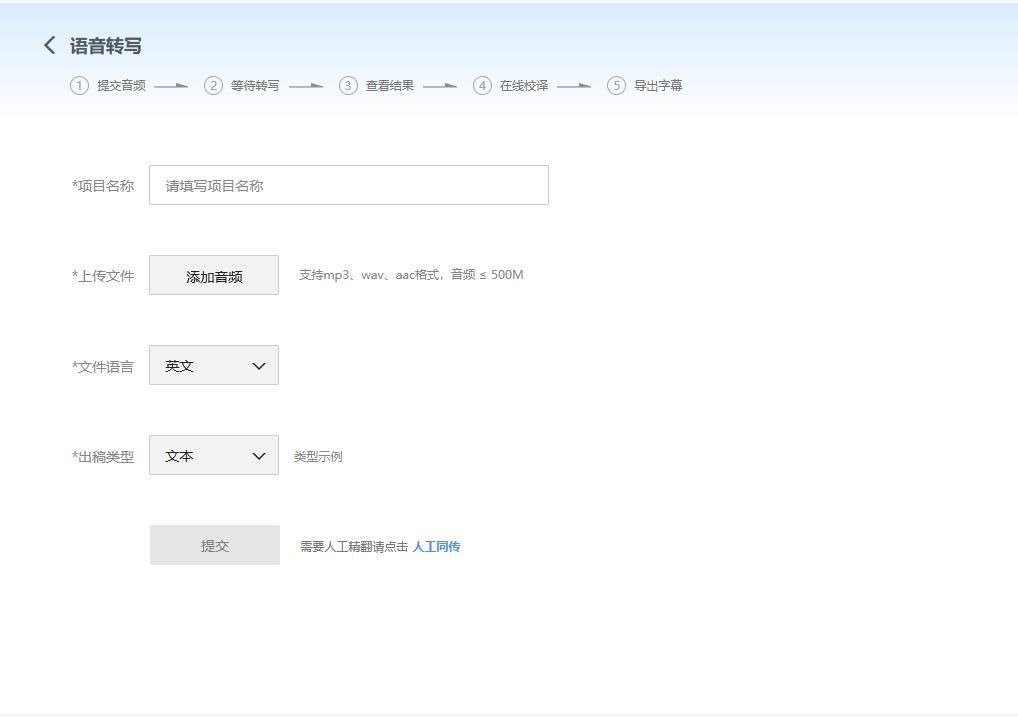Open the 出稿类型 output type dropdown
This screenshot has height=717, width=1018.
pyautogui.click(x=213, y=455)
